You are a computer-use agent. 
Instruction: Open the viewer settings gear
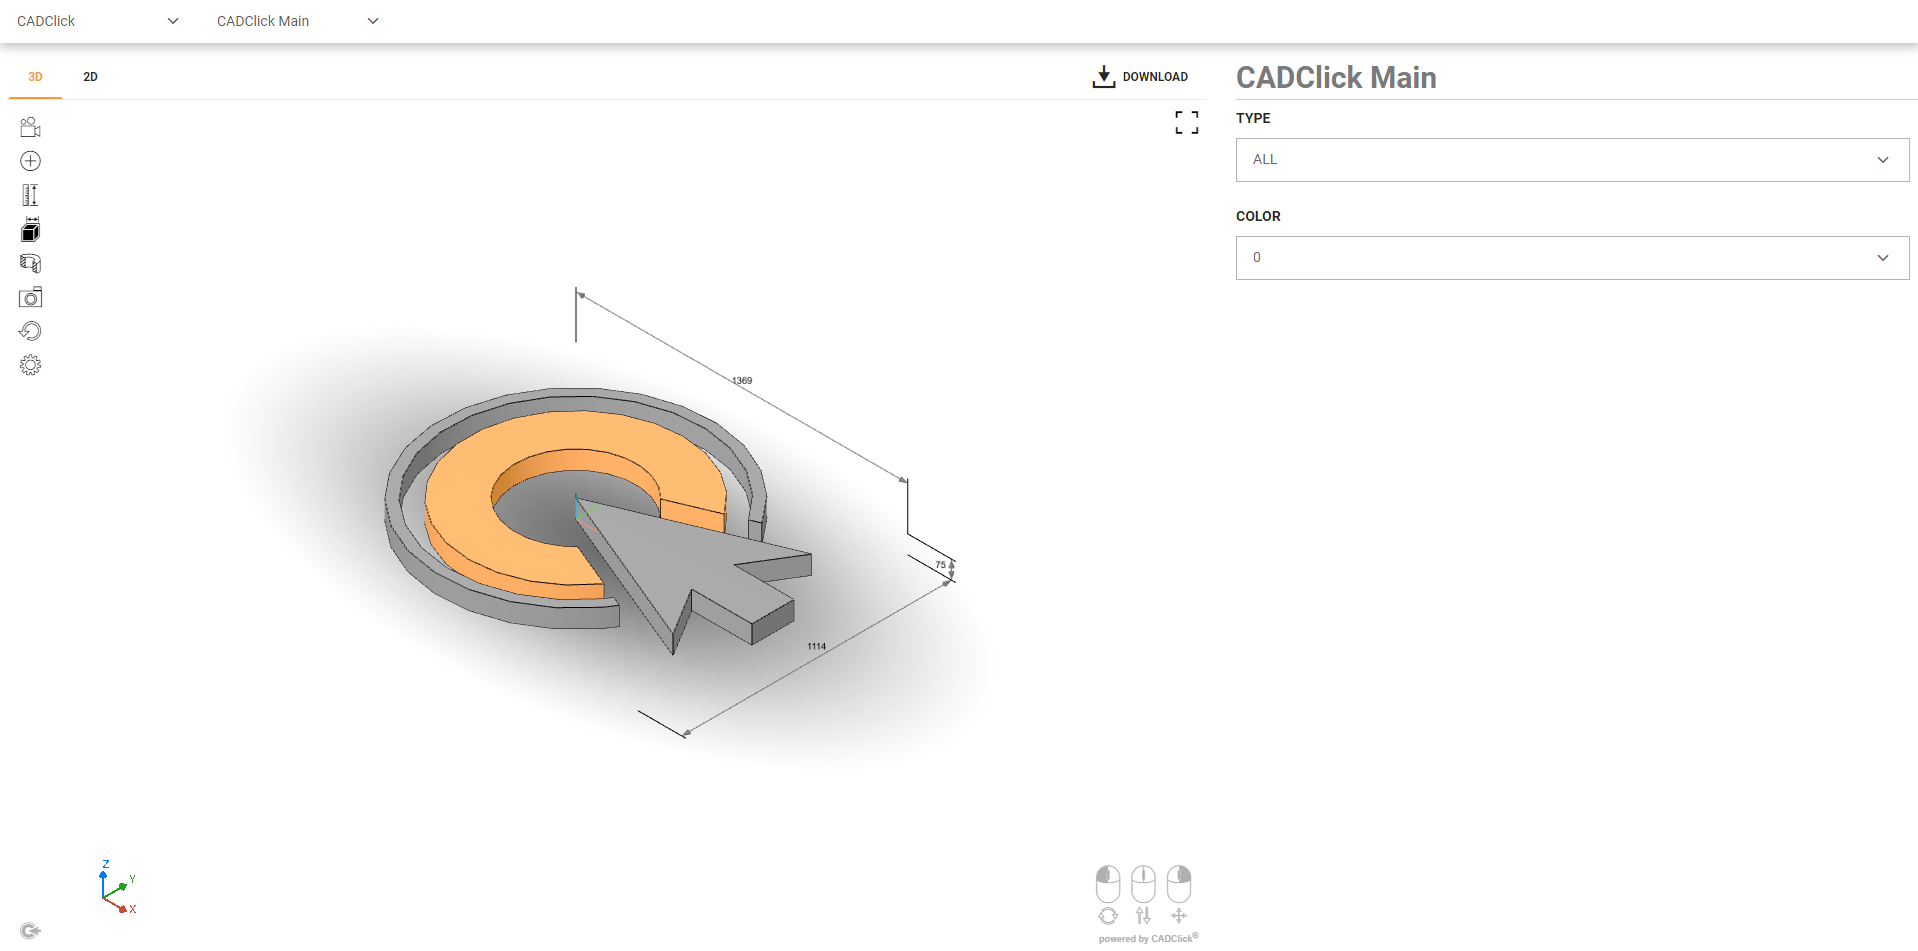pyautogui.click(x=30, y=365)
